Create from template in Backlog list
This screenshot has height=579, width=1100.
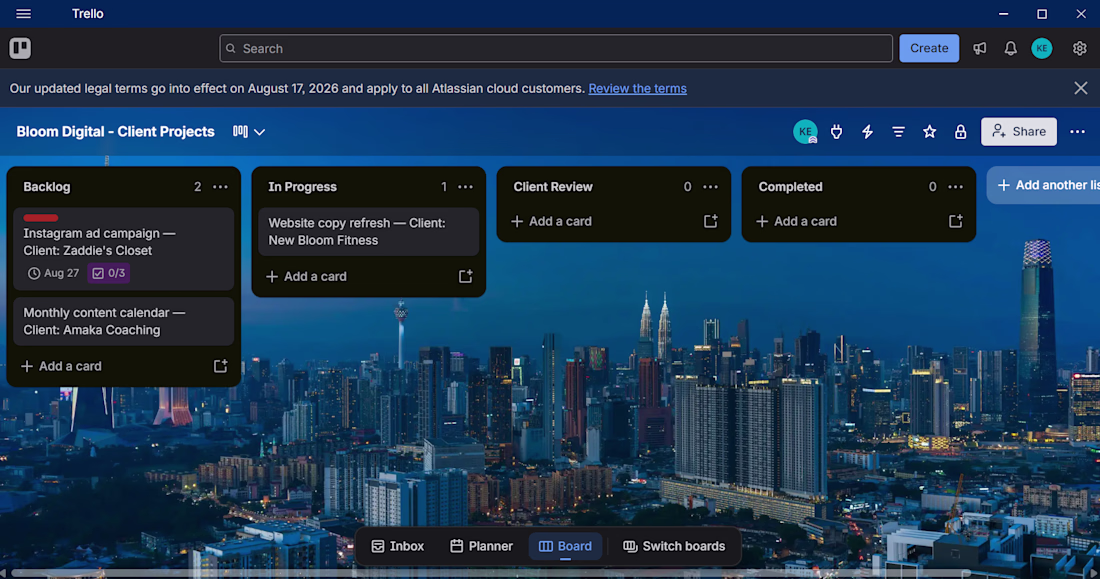tap(220, 366)
